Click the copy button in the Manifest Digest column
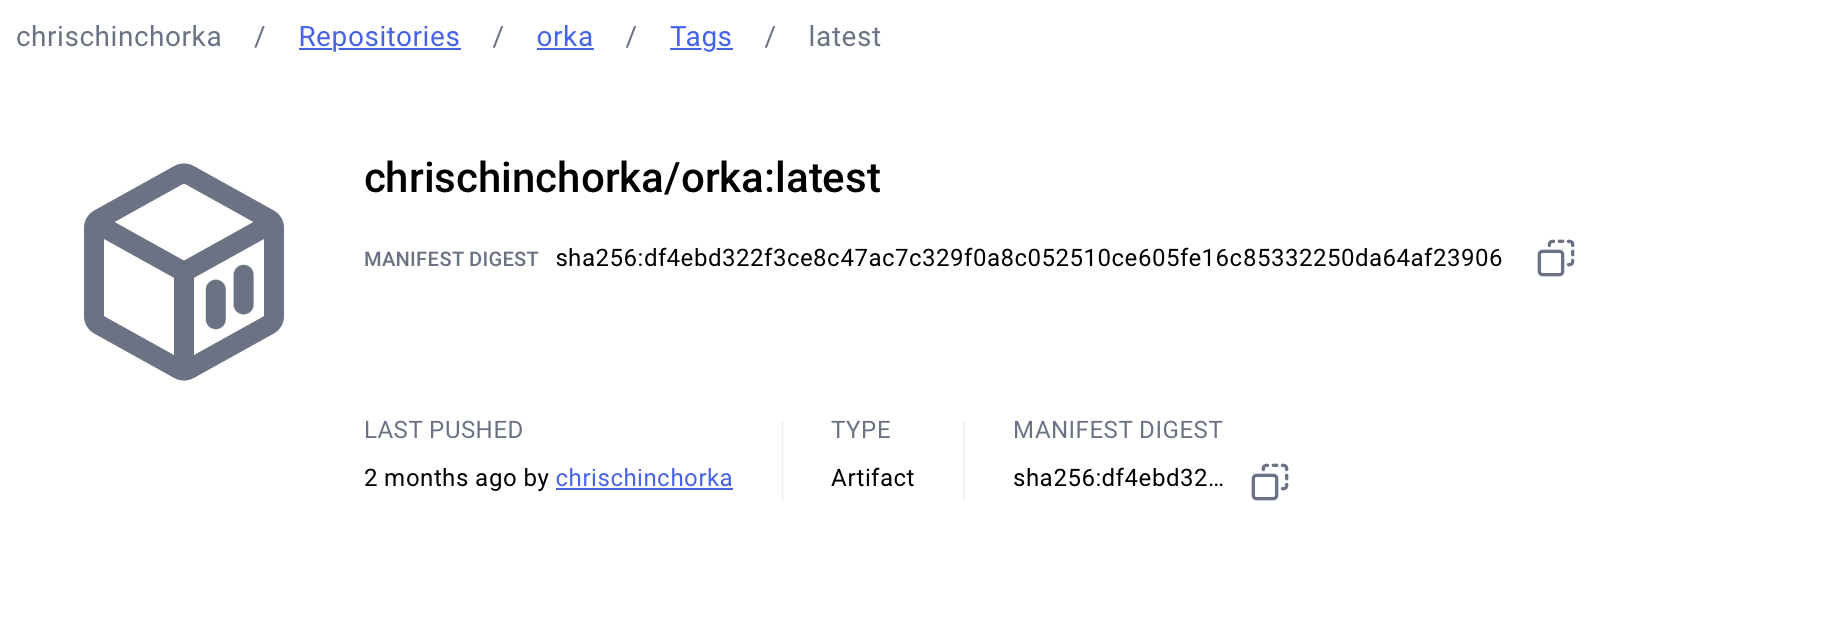The height and width of the screenshot is (632, 1840). (1268, 480)
